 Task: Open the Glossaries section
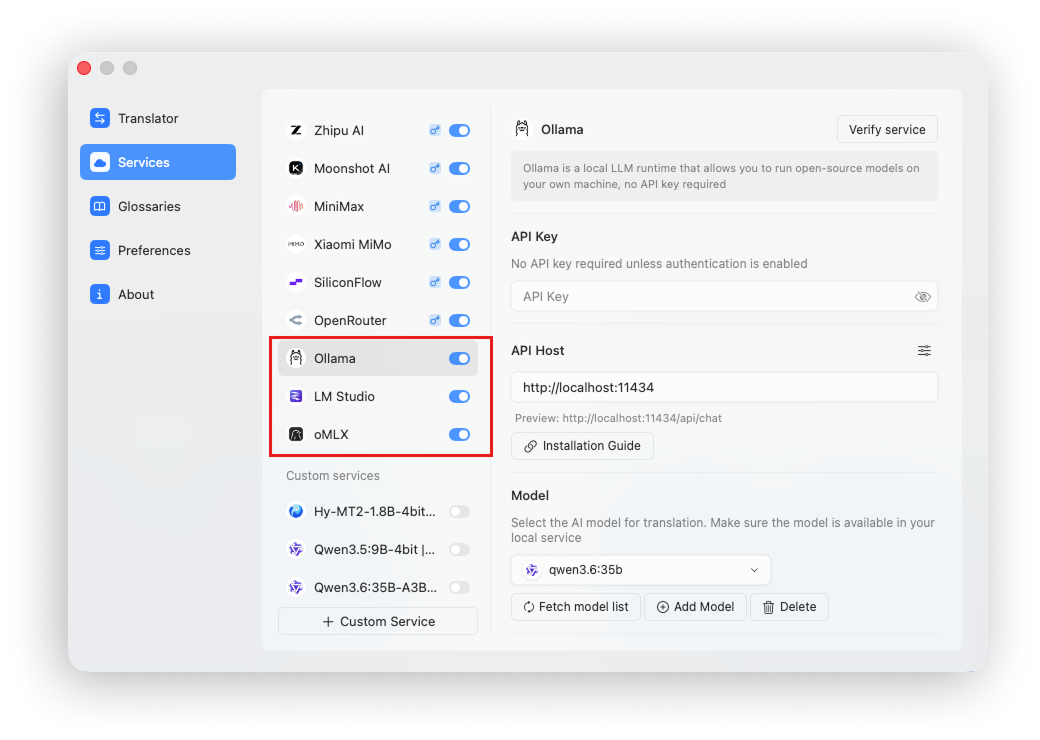(x=158, y=206)
